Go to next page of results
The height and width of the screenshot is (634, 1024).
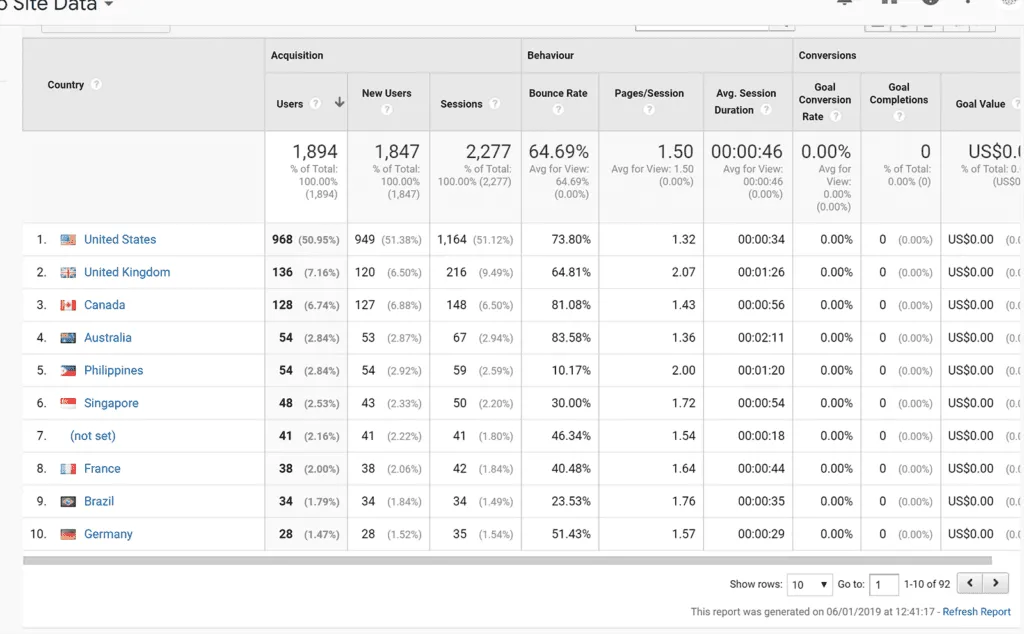995,583
